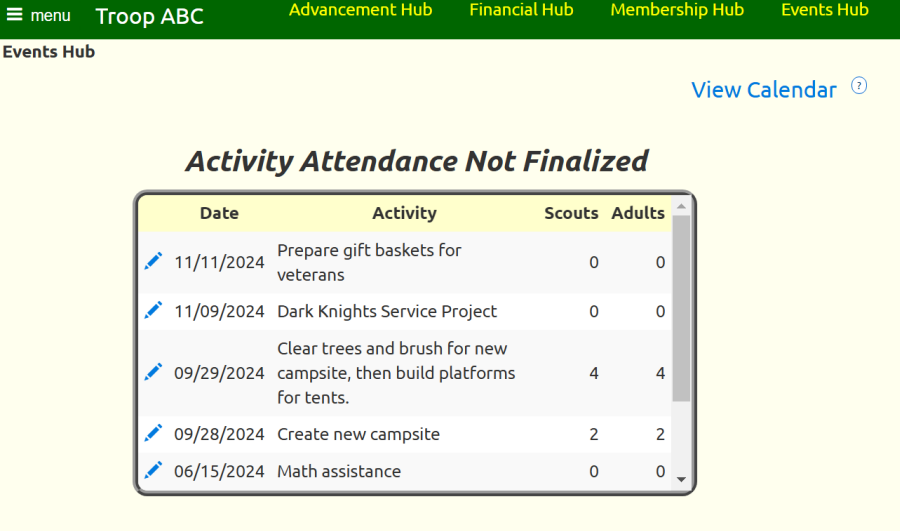The height and width of the screenshot is (531, 900).
Task: Open the Financial Hub menu
Action: (x=521, y=10)
